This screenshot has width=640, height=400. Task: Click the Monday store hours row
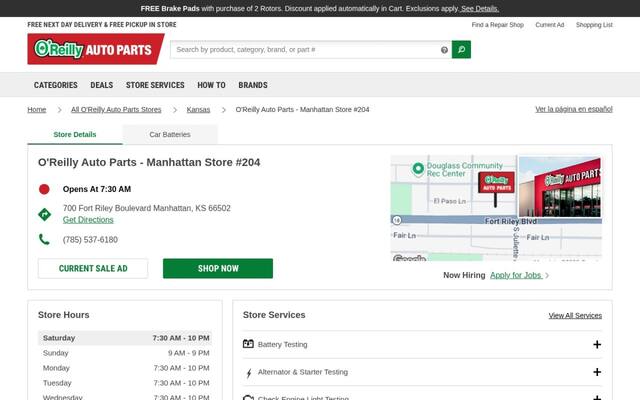[x=125, y=368]
